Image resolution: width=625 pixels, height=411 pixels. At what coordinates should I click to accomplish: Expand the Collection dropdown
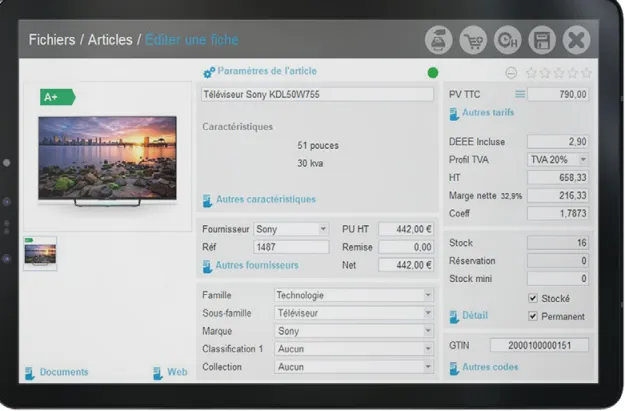[x=428, y=367]
